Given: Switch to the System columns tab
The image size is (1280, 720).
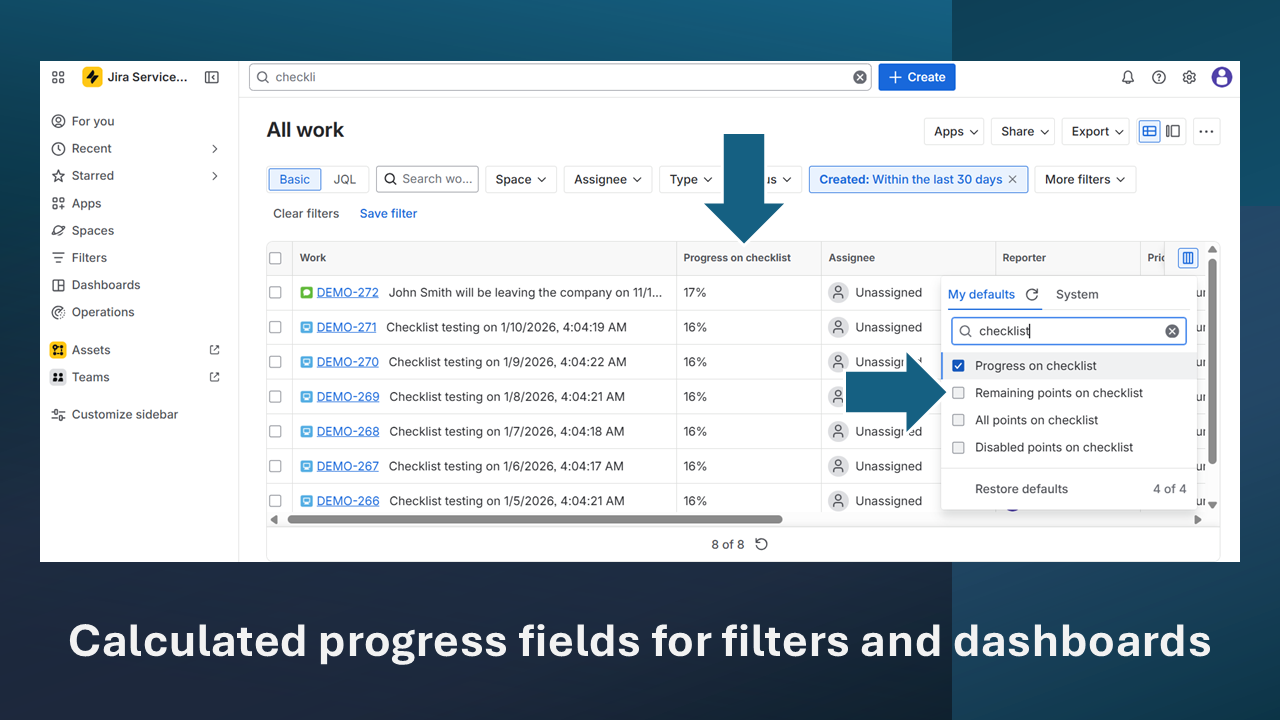Looking at the screenshot, I should (1077, 294).
